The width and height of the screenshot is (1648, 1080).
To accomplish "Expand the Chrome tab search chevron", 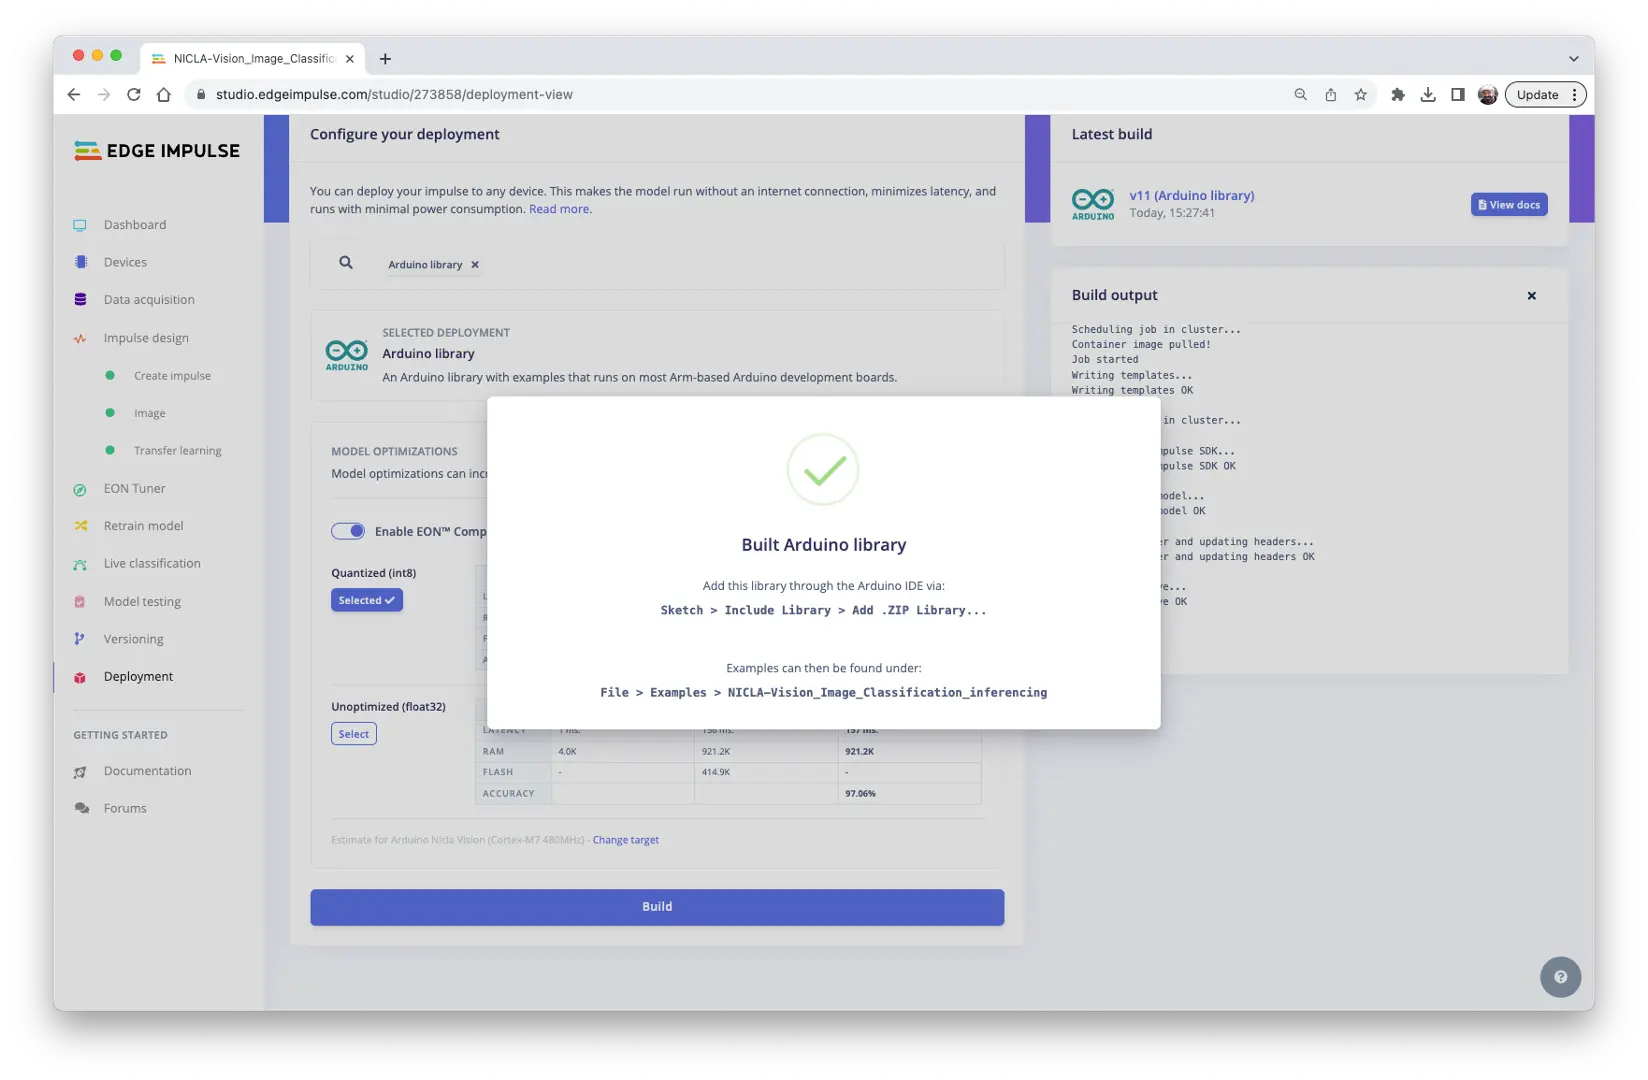I will [1573, 59].
